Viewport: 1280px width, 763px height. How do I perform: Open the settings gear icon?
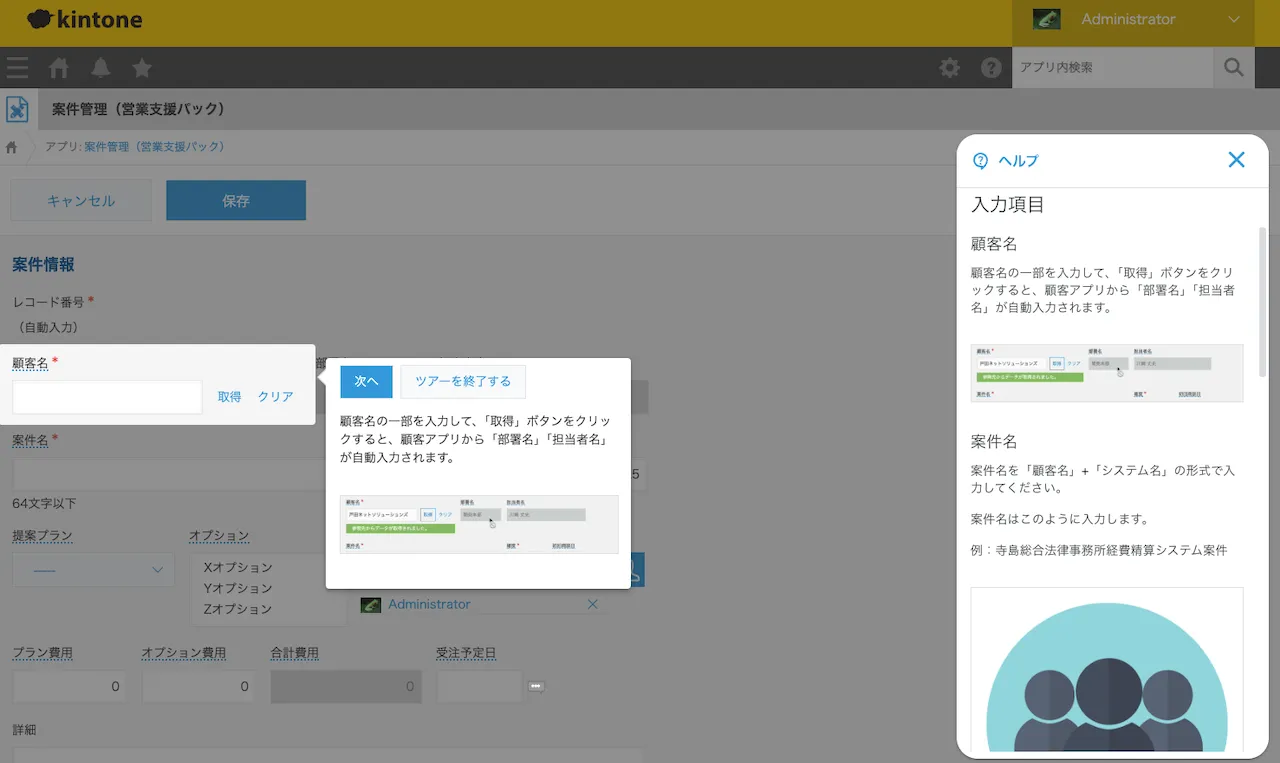pyautogui.click(x=949, y=68)
